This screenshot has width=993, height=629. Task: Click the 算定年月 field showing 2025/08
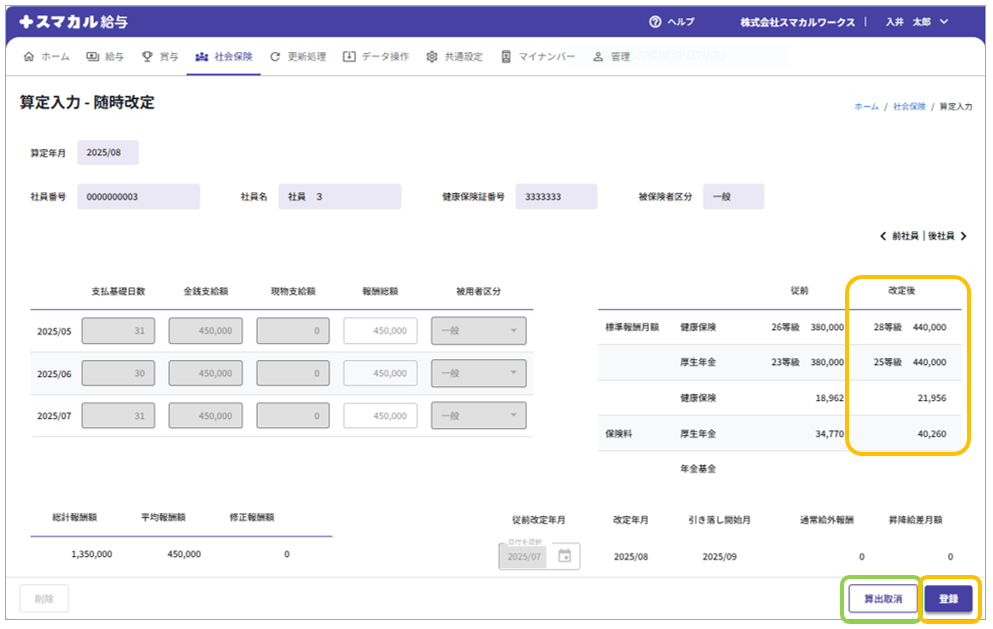tap(108, 153)
